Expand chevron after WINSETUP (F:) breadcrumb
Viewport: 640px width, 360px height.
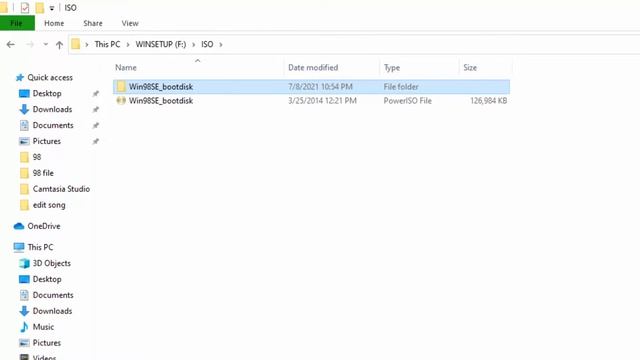pos(193,44)
